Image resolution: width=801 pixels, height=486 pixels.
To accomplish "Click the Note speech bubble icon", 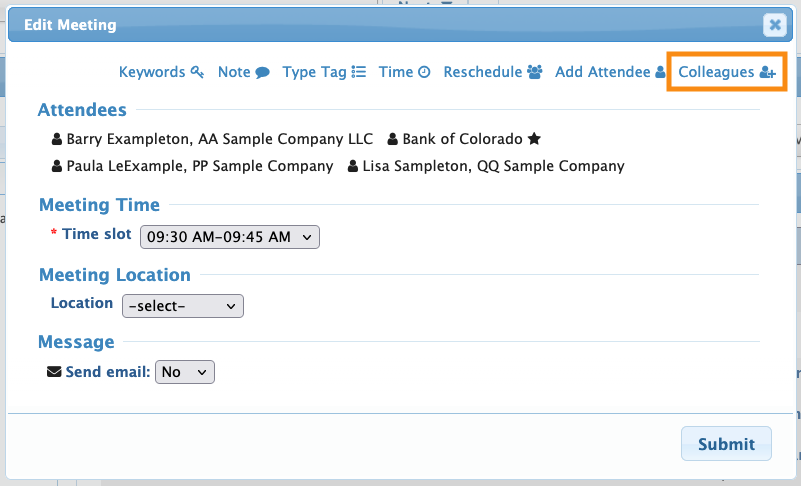I will [x=263, y=72].
